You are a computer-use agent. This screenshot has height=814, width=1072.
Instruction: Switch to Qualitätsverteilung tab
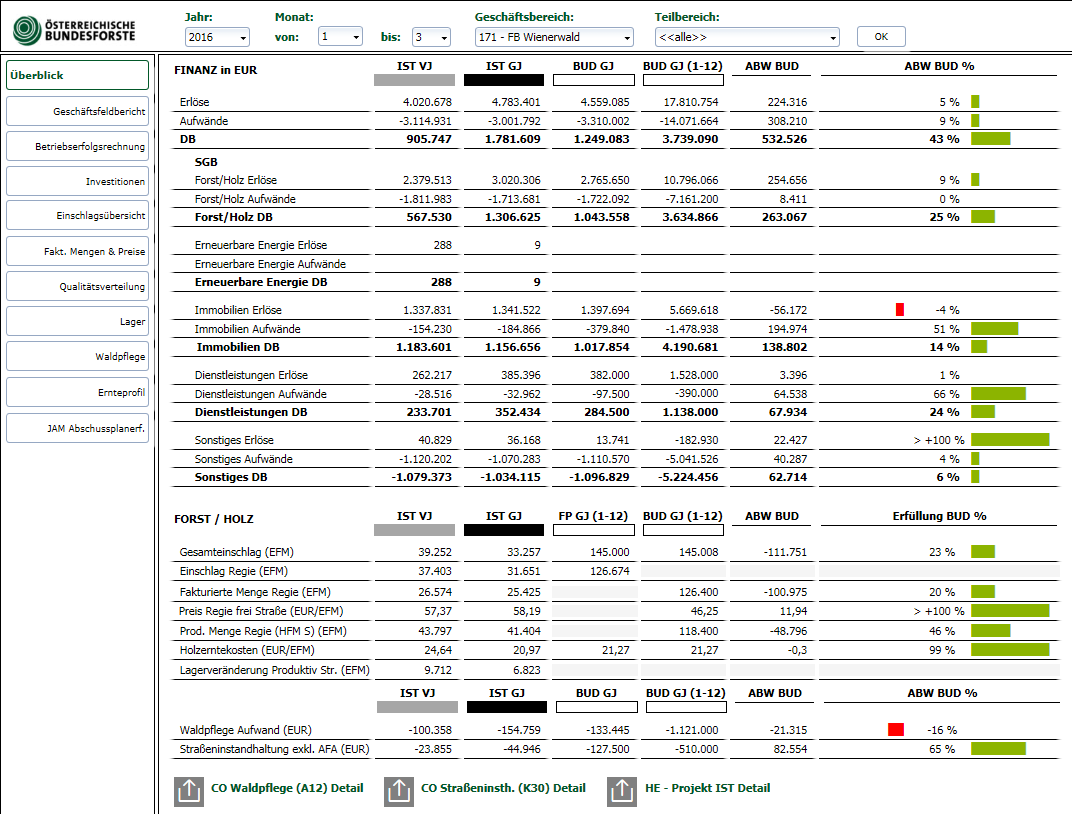click(77, 286)
